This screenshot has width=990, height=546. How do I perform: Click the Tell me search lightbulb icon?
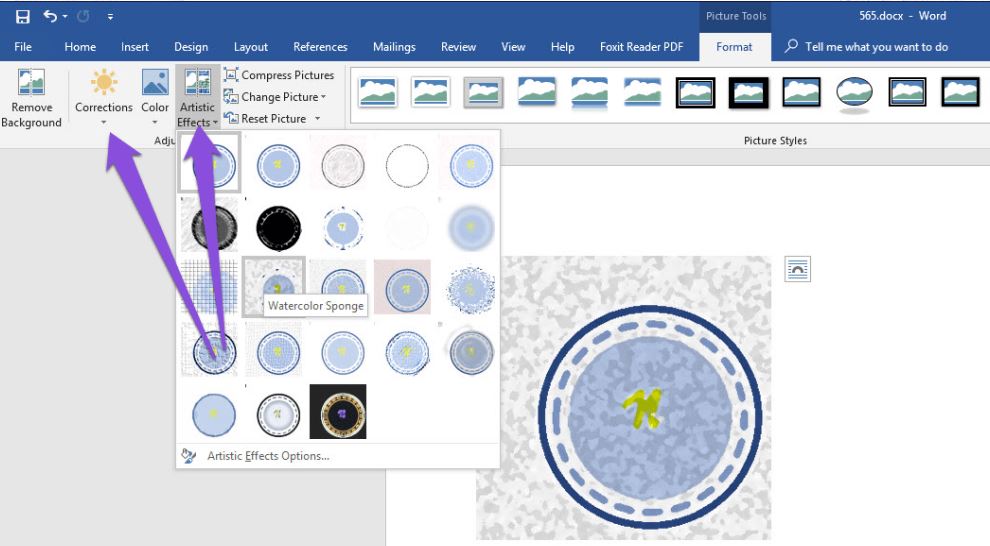[792, 47]
